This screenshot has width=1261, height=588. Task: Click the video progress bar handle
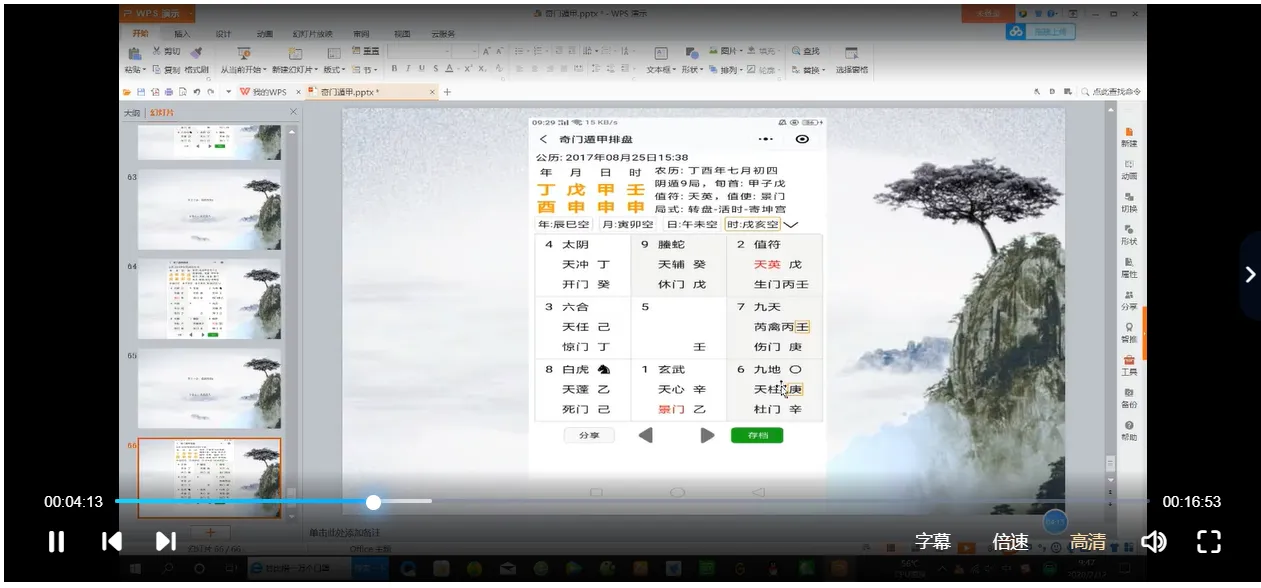[x=373, y=502]
